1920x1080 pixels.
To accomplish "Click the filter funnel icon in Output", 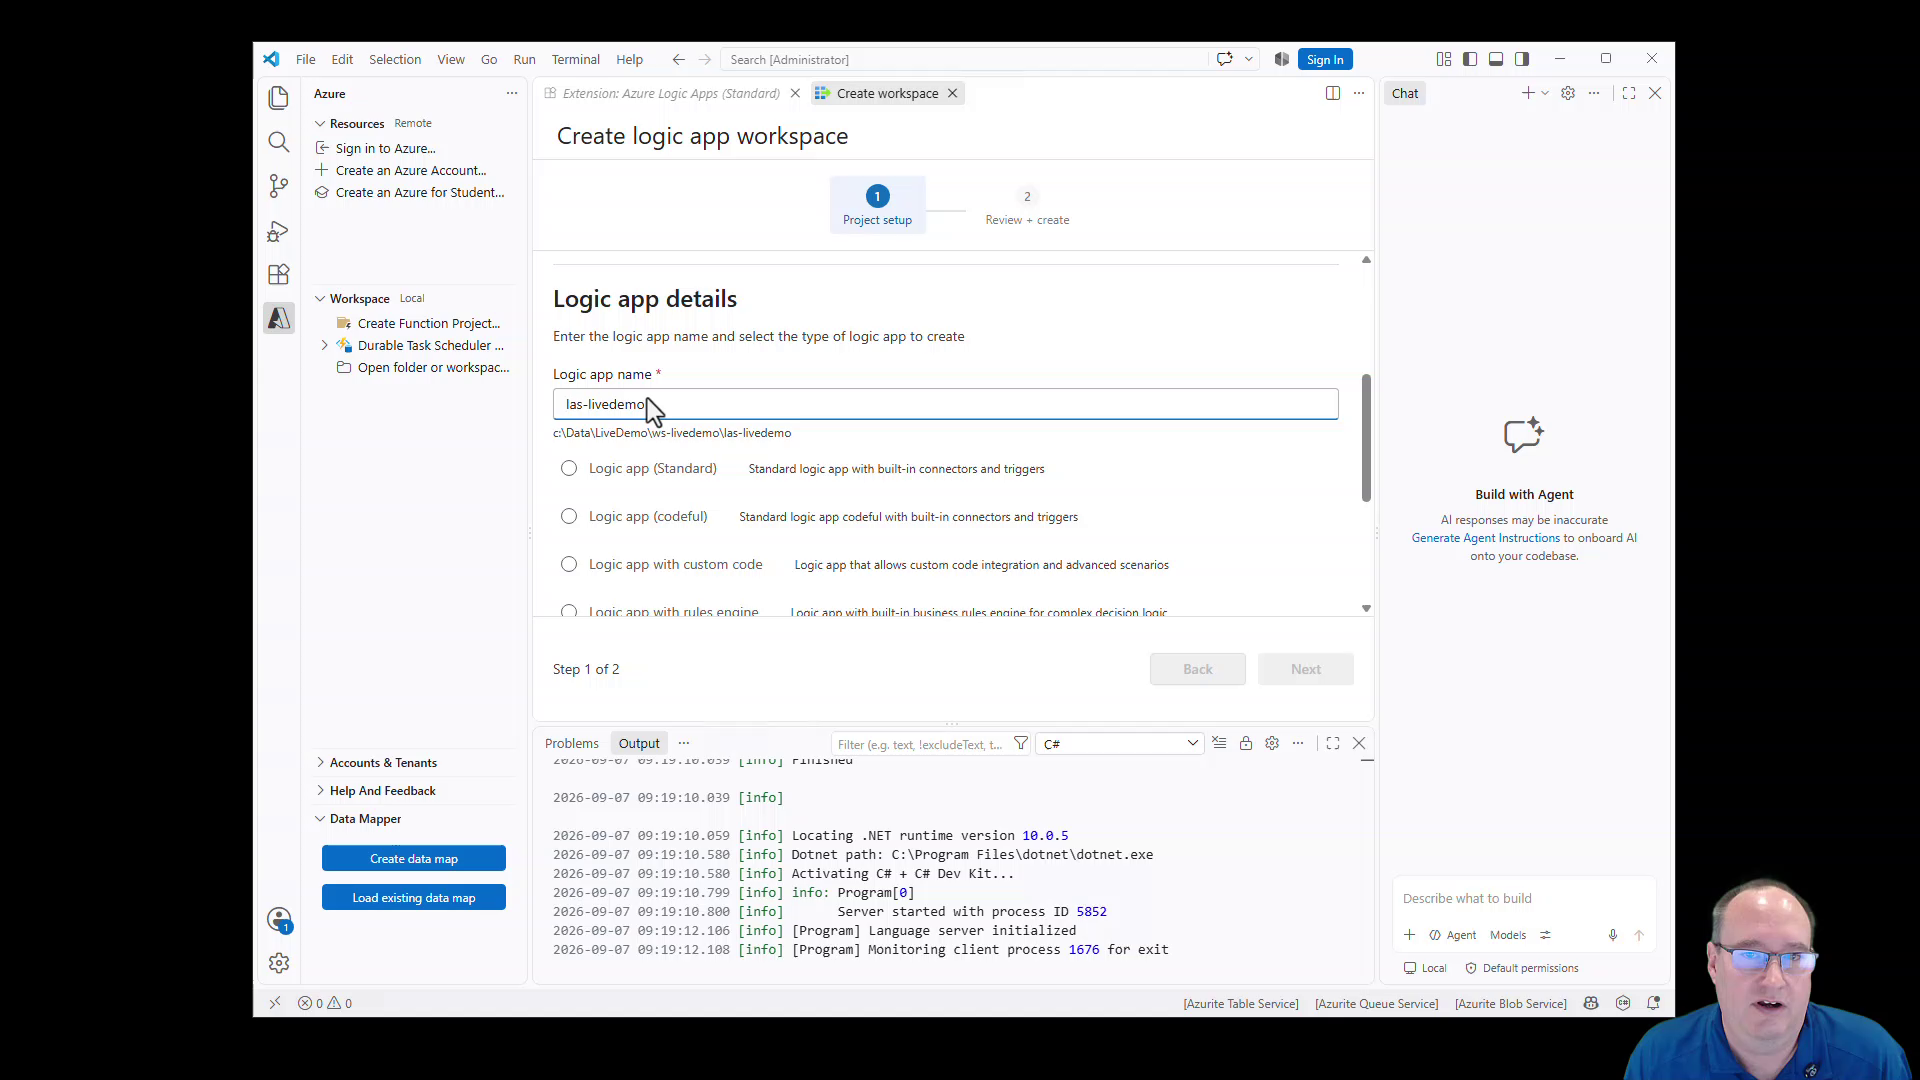I will tap(1021, 743).
